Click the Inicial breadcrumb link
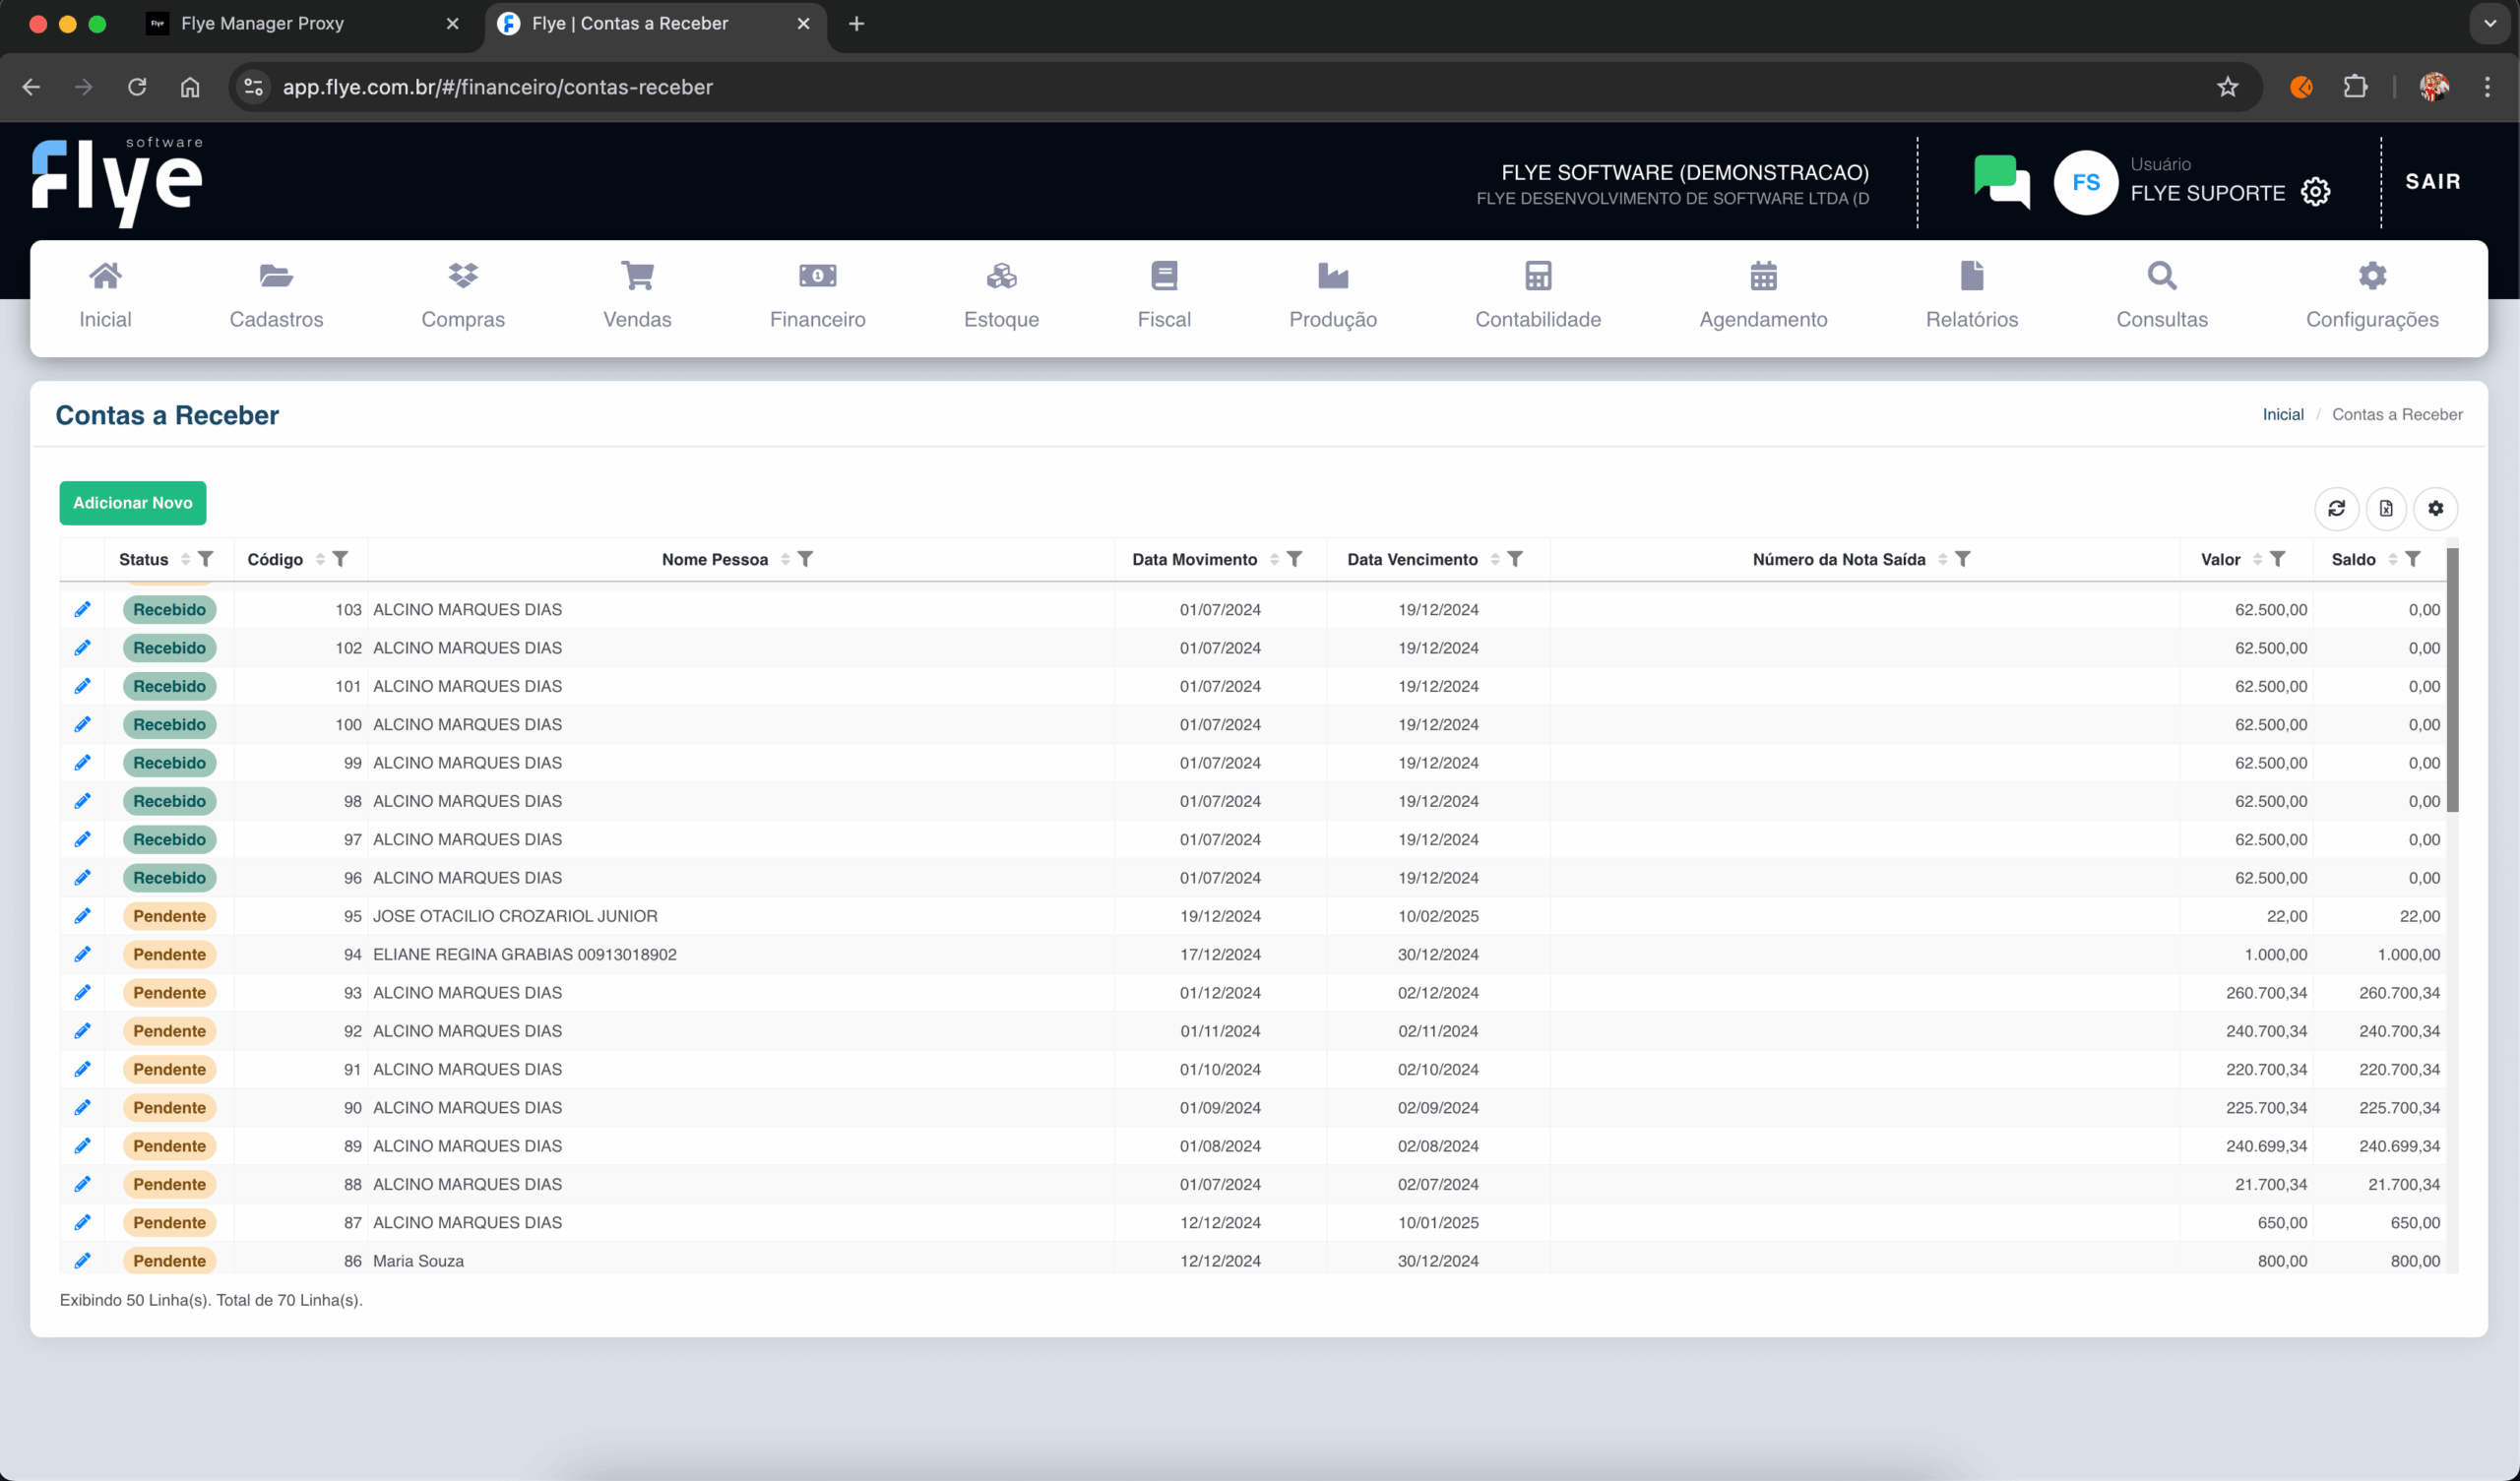 point(2283,414)
